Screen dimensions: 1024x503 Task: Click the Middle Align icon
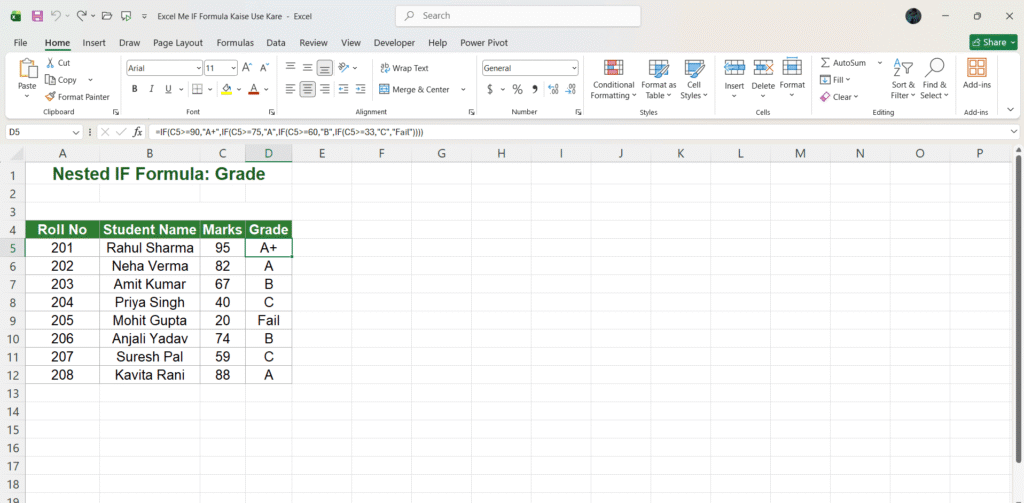(308, 67)
